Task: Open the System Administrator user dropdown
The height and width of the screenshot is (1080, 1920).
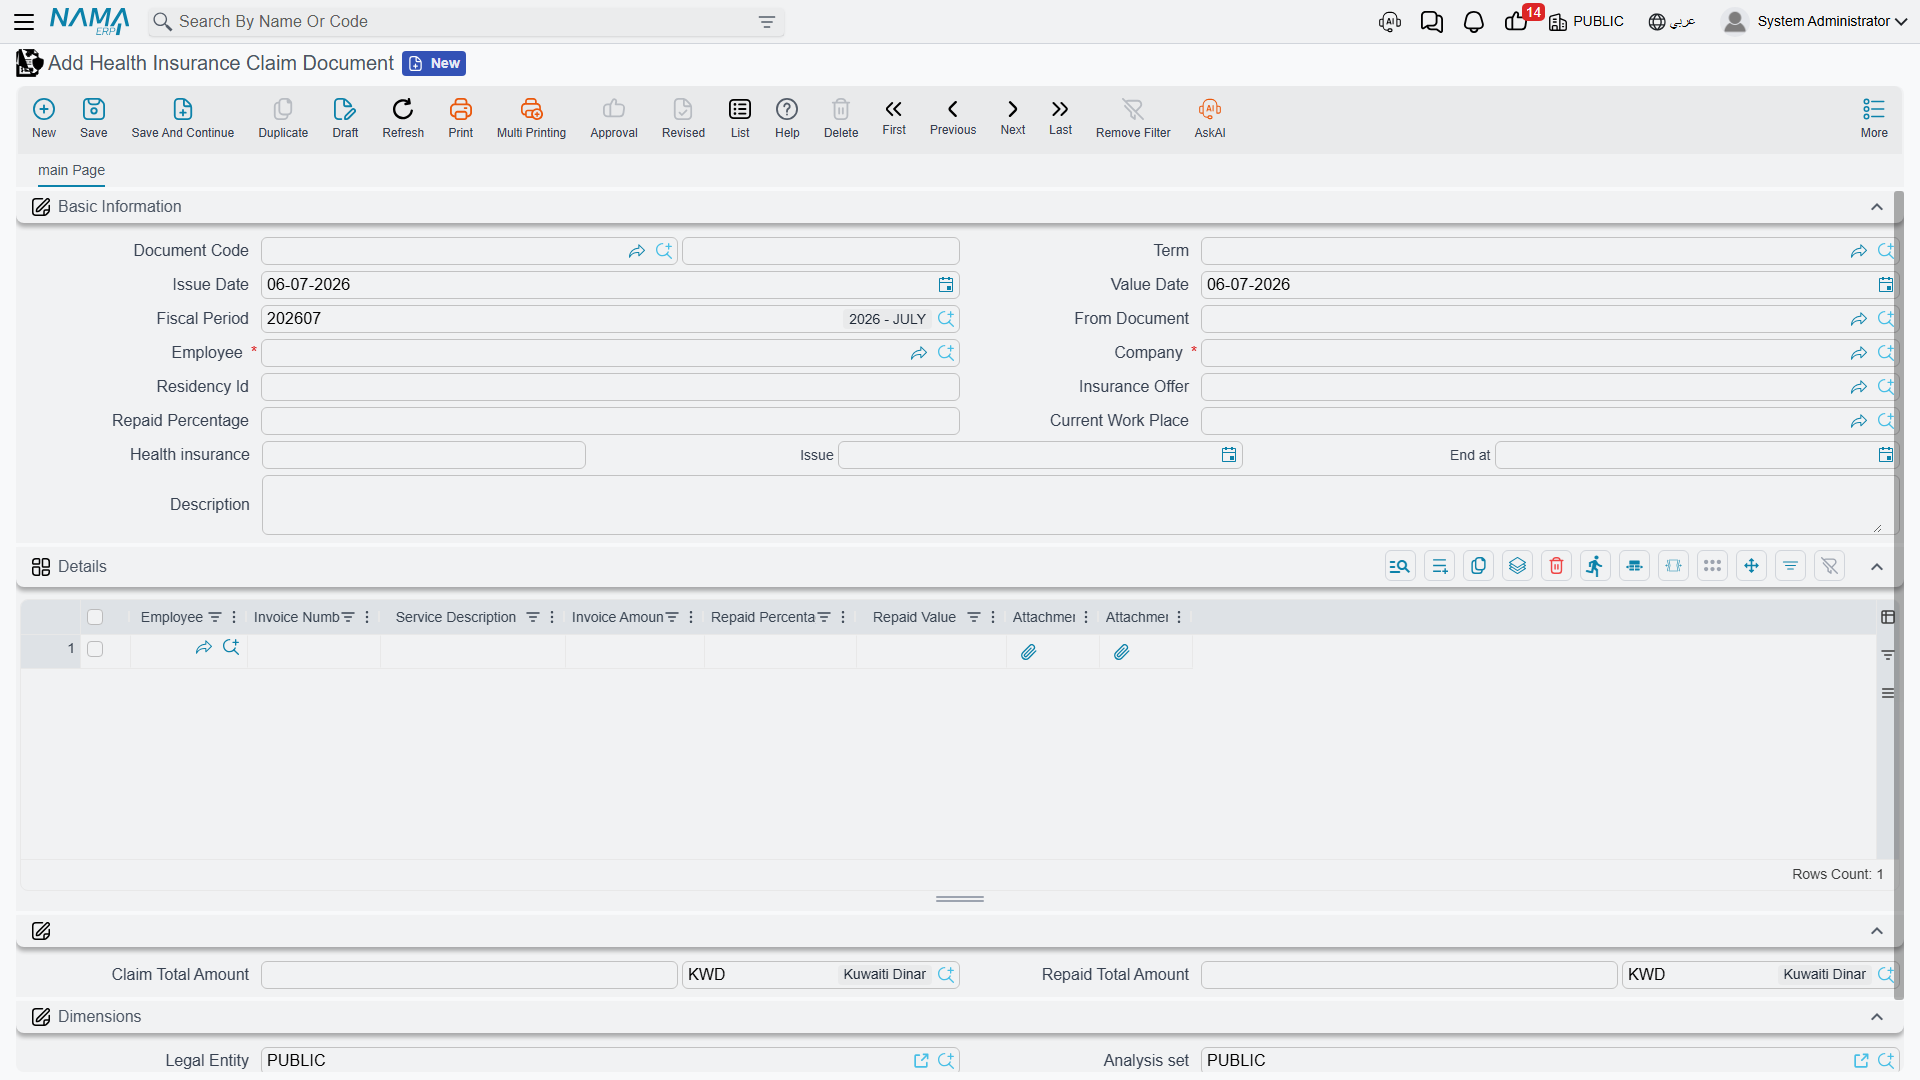Action: point(1815,21)
